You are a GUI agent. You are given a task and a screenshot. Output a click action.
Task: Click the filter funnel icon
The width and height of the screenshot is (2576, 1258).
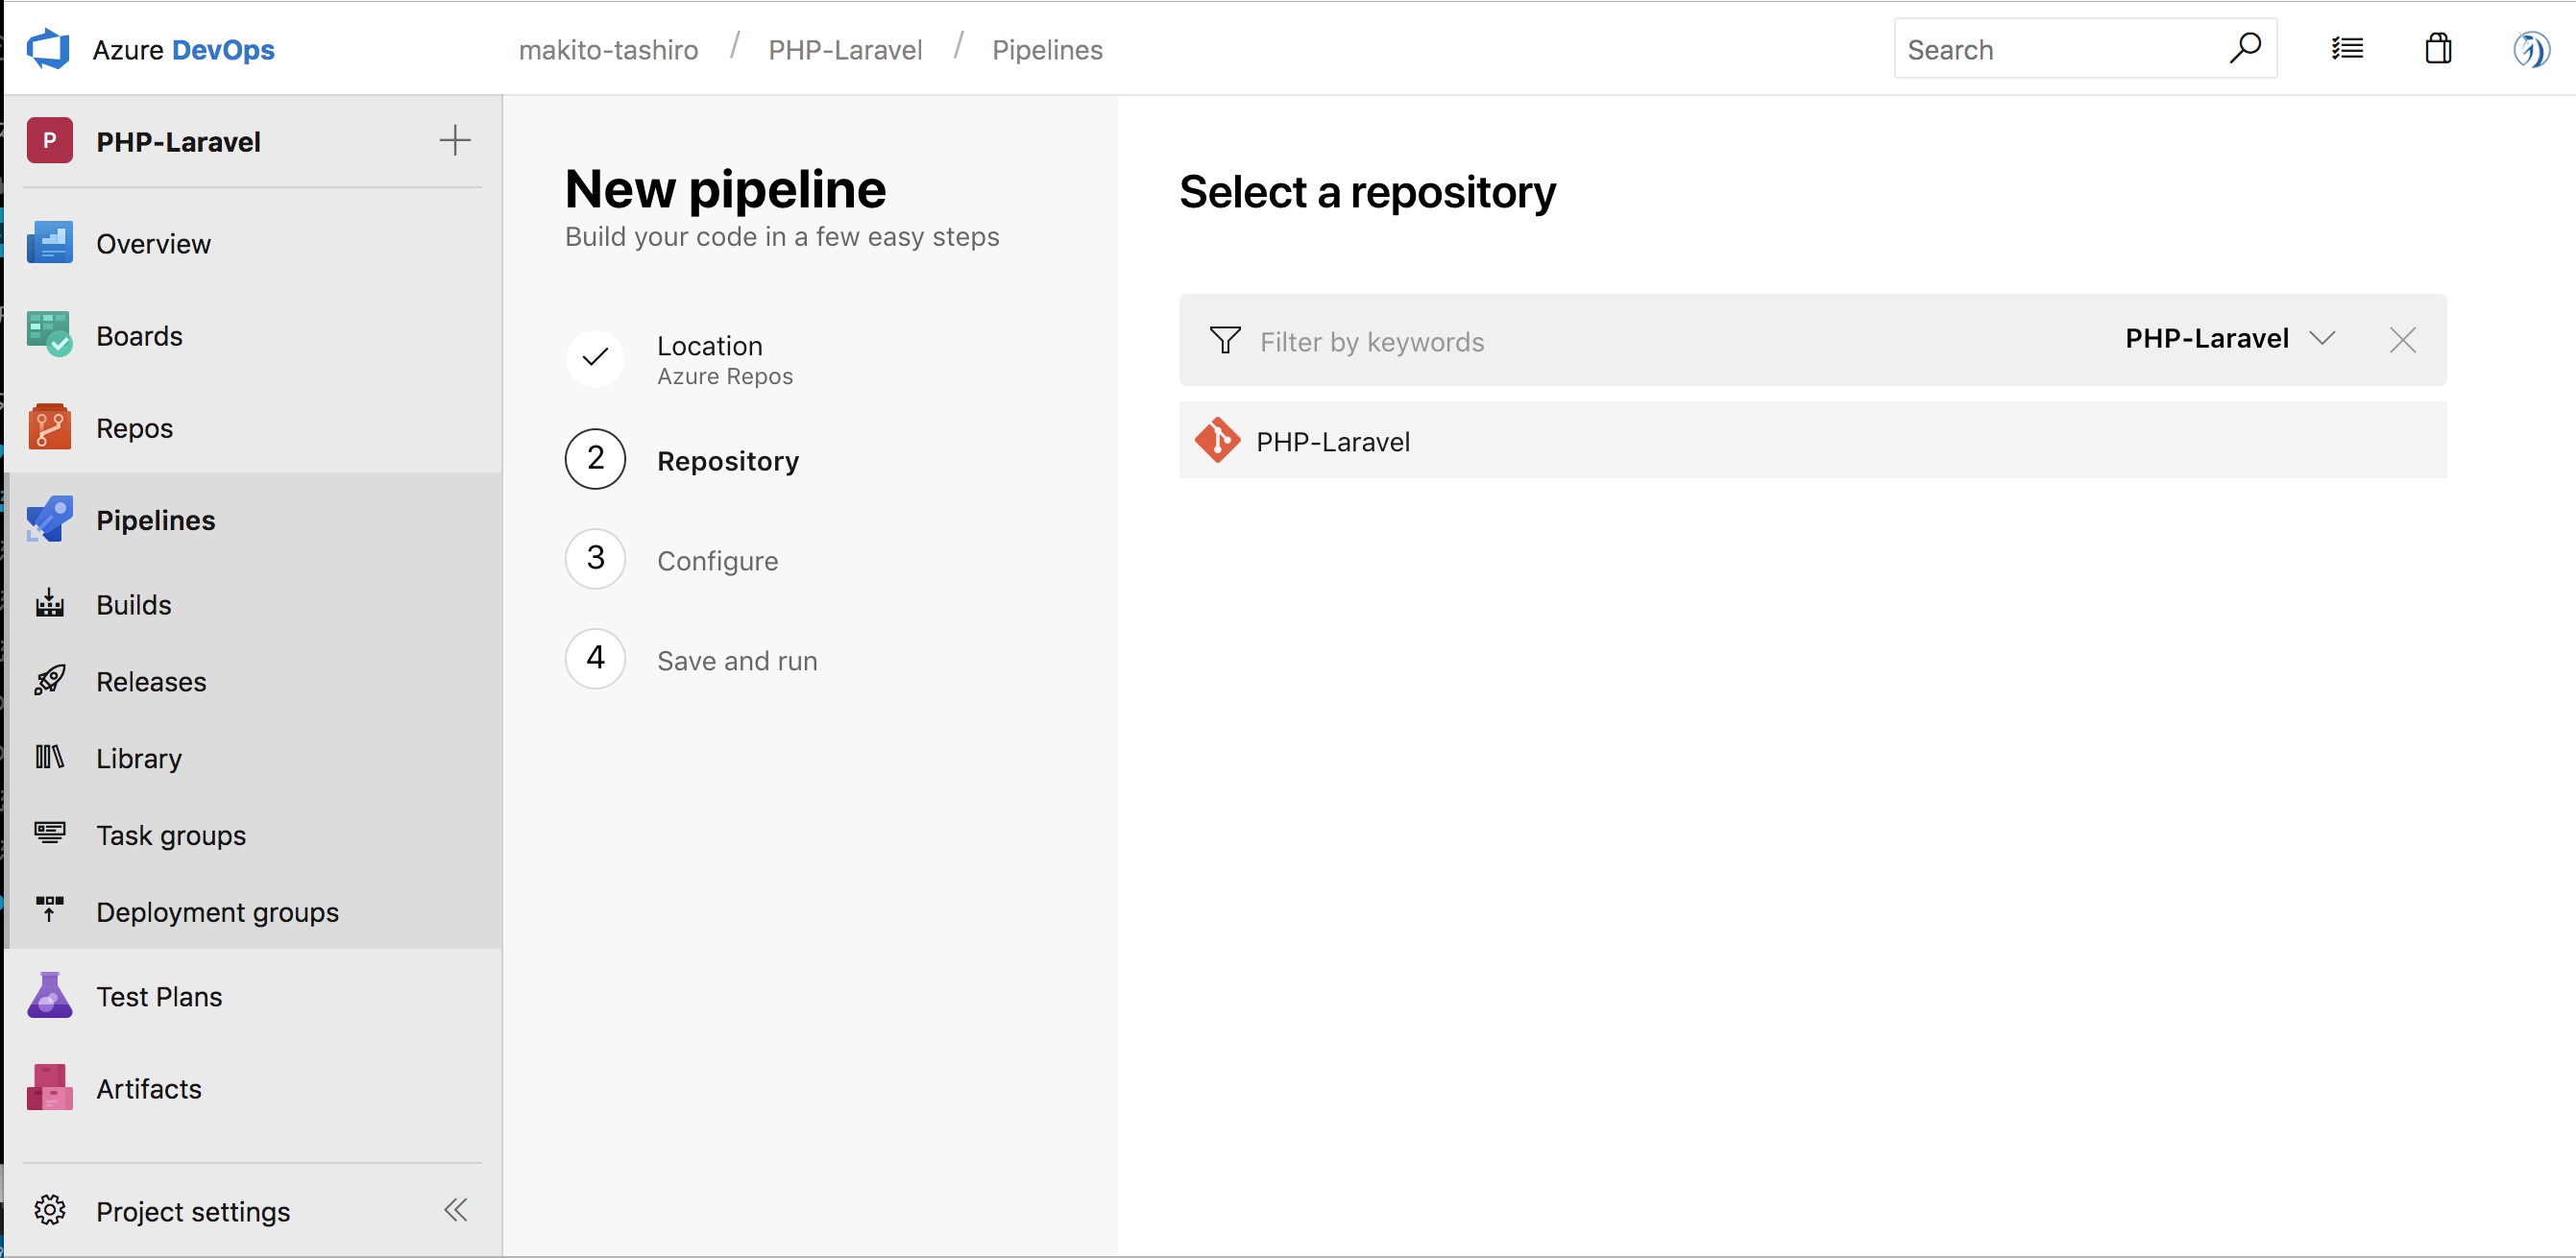click(x=1225, y=340)
